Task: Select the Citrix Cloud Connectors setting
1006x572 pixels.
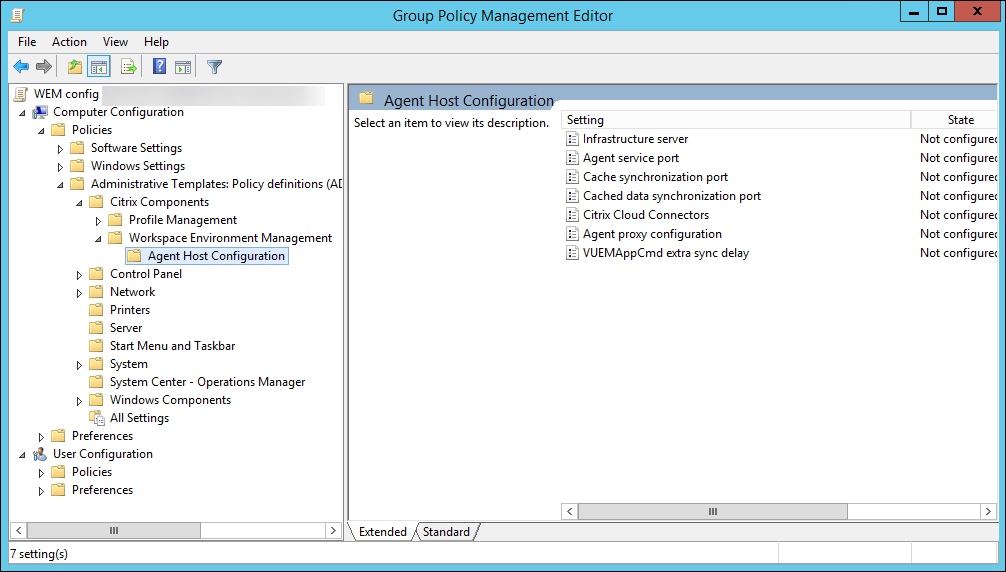Action: point(645,215)
